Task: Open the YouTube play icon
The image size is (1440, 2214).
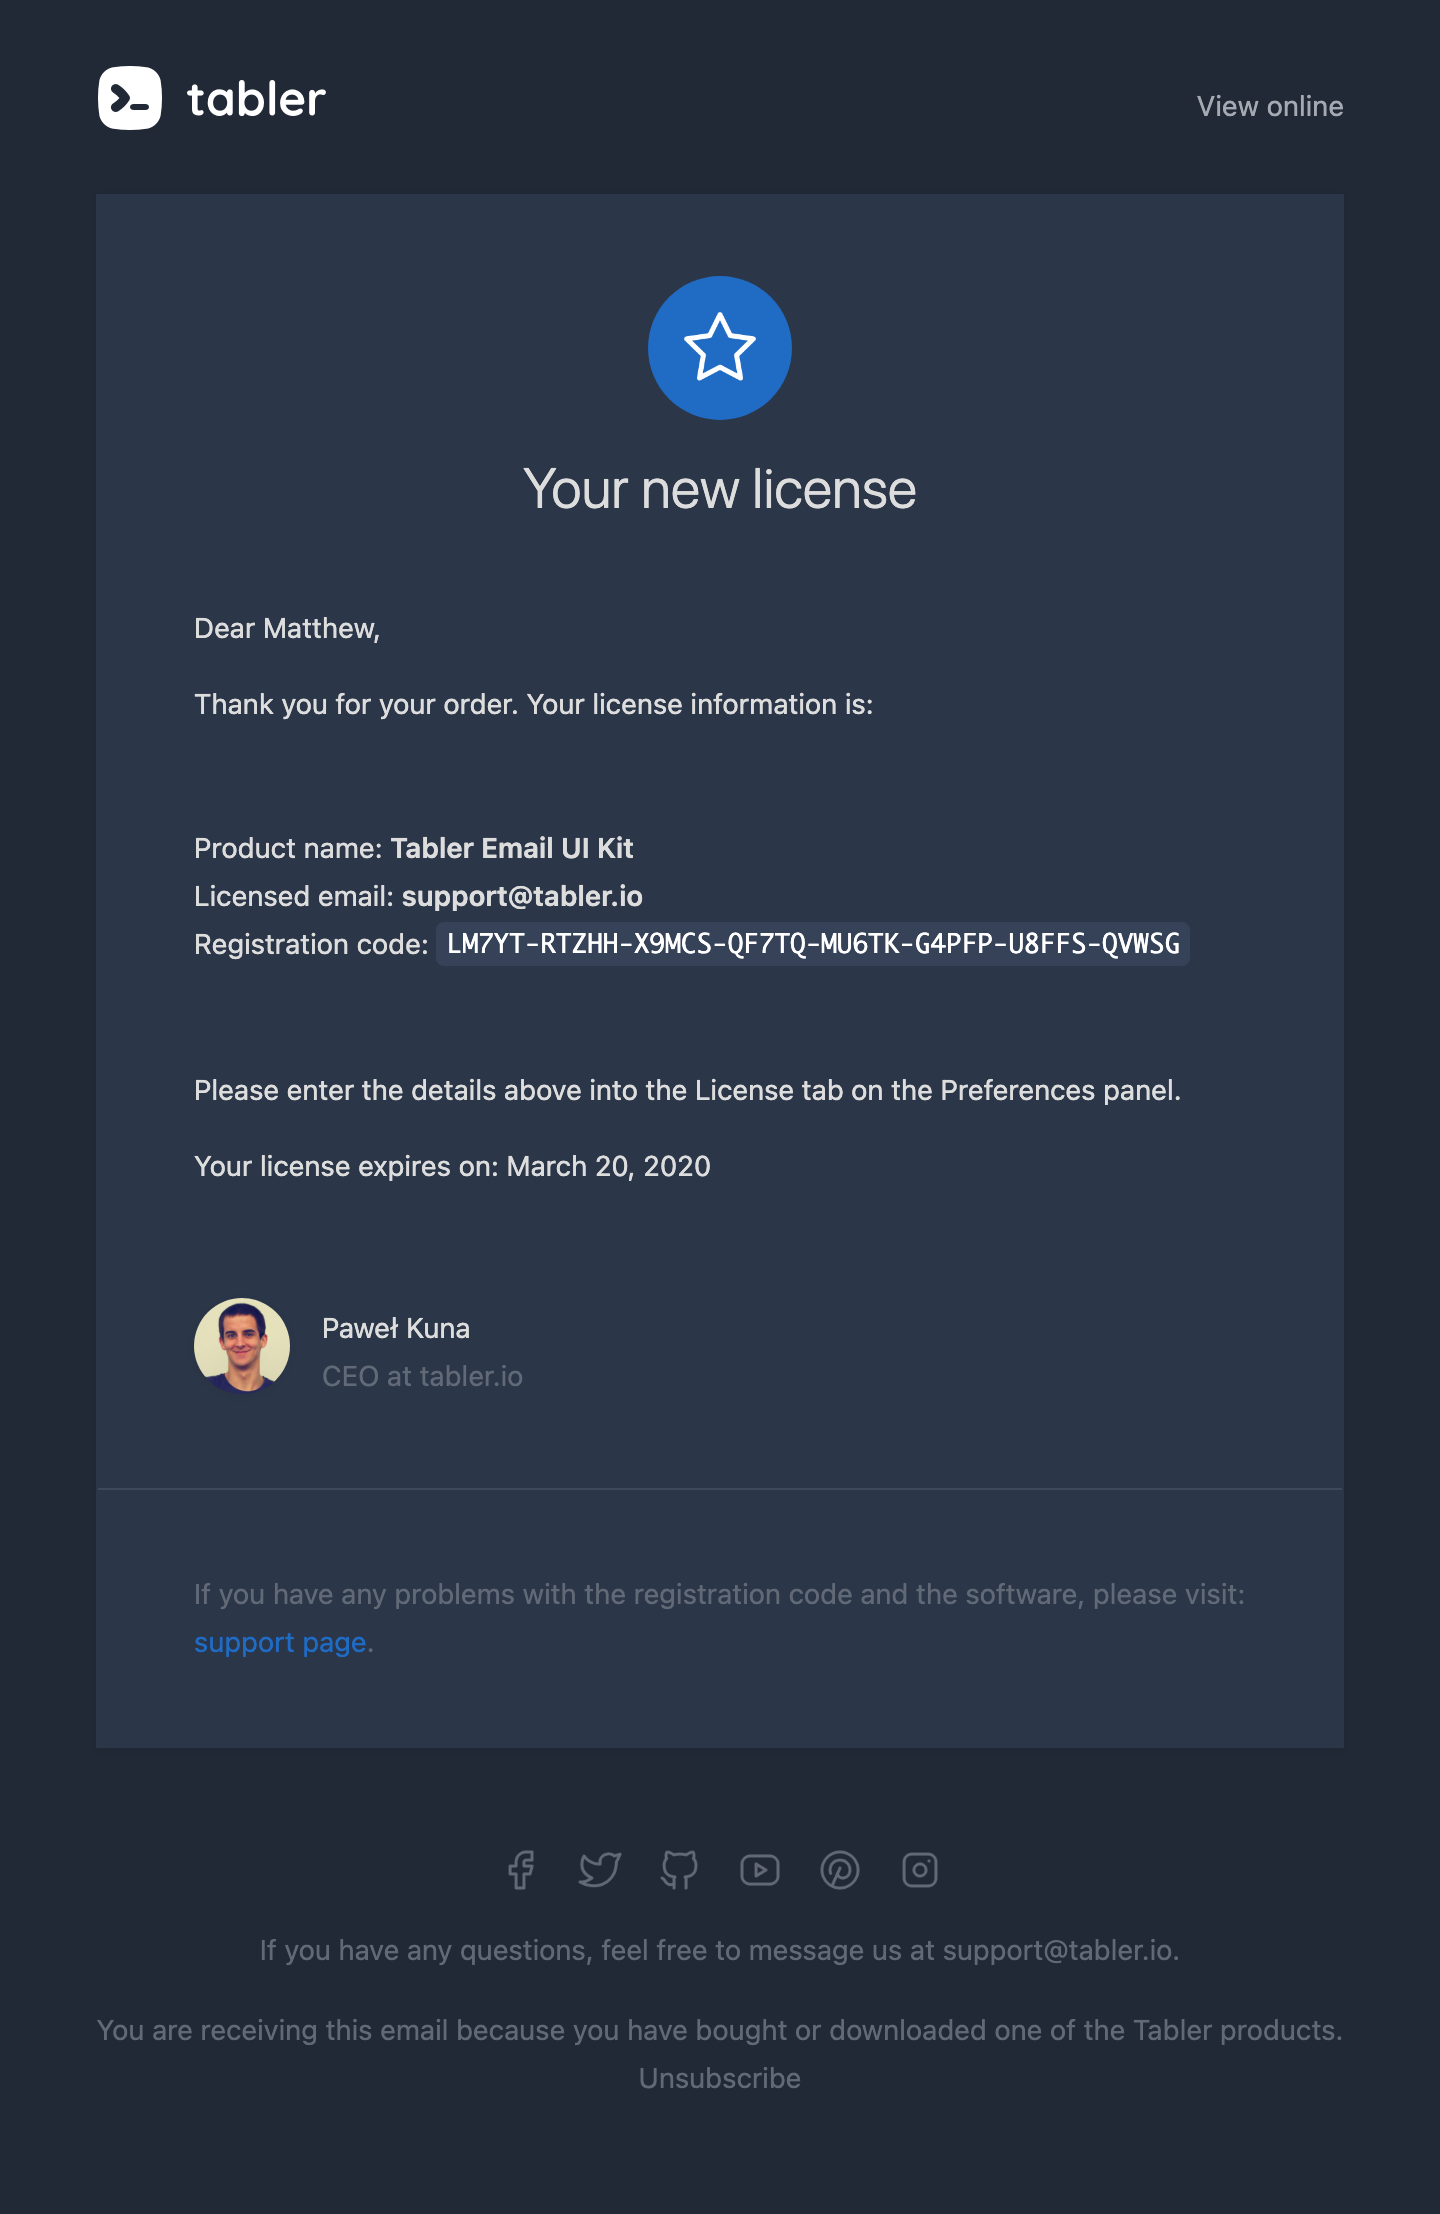Action: click(x=760, y=1870)
